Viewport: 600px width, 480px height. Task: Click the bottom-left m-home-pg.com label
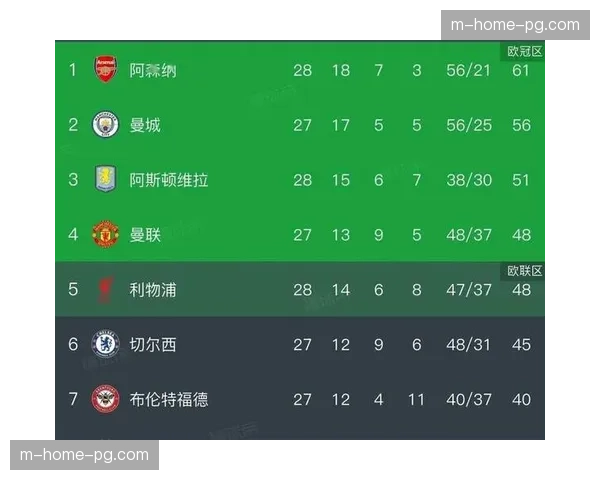(x=84, y=455)
